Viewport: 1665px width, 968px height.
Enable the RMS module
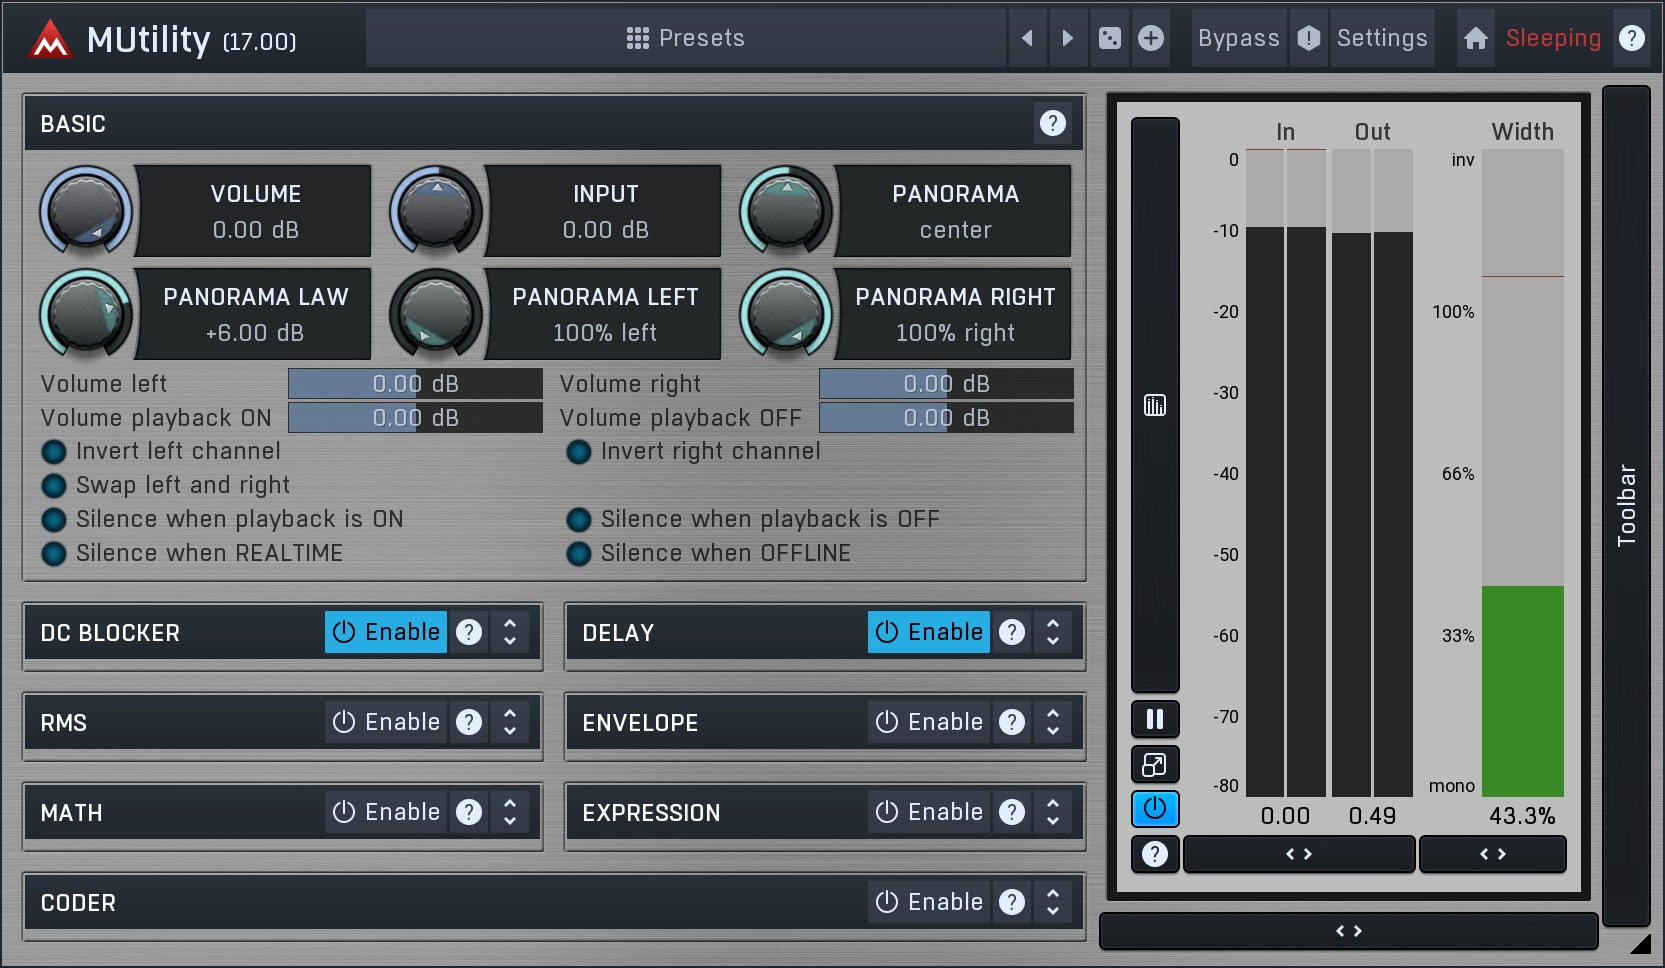386,722
